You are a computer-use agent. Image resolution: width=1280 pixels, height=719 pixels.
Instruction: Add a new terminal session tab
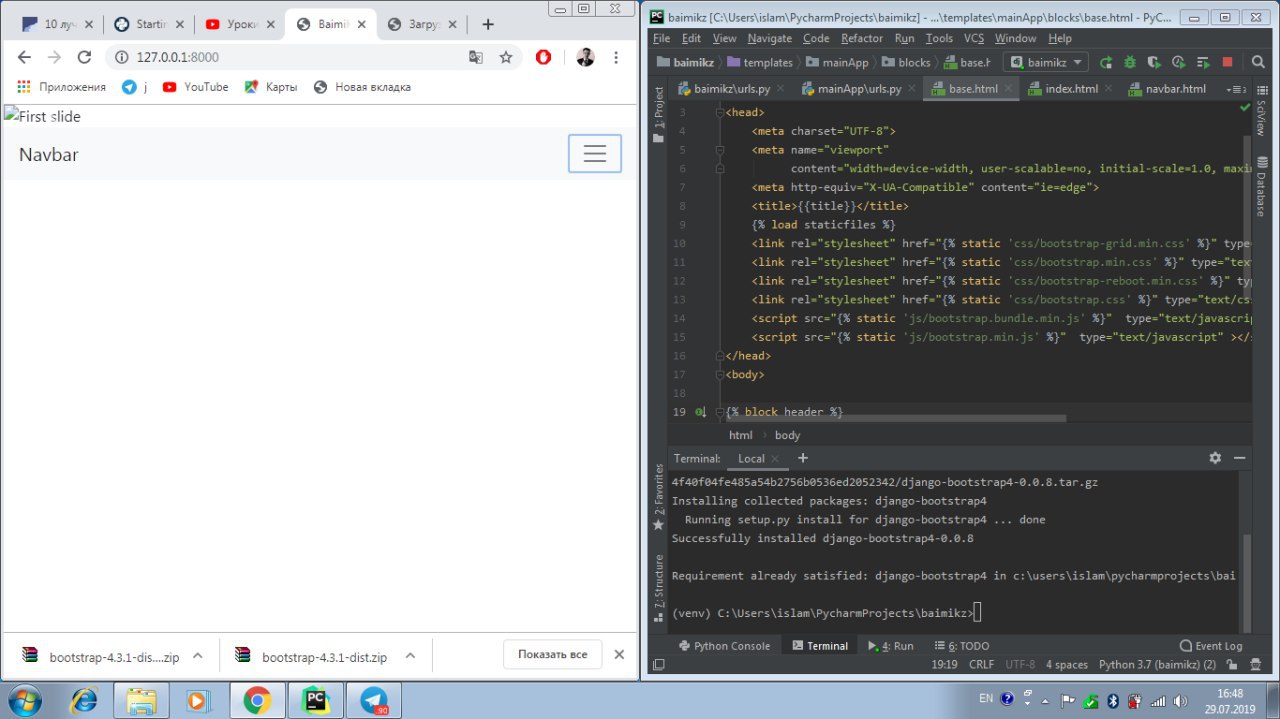click(802, 458)
